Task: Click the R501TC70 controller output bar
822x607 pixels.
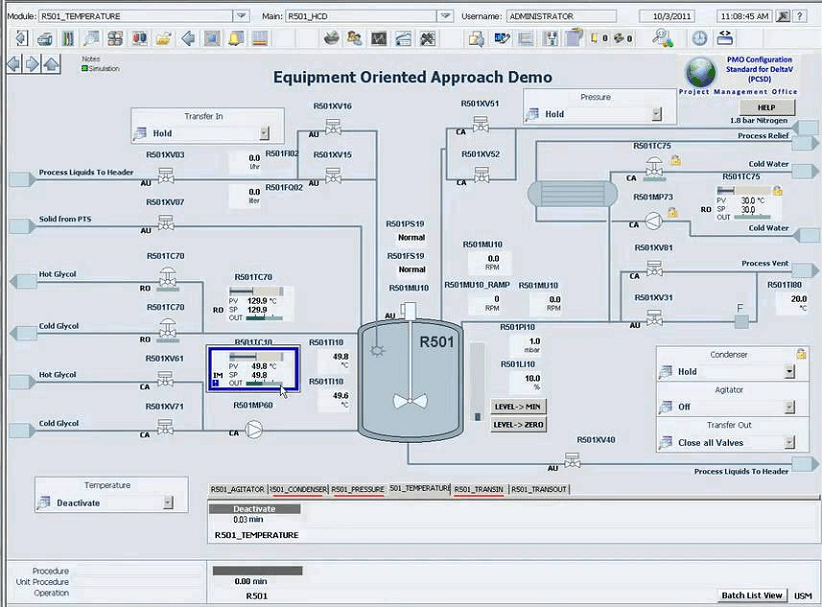Action: click(x=264, y=318)
